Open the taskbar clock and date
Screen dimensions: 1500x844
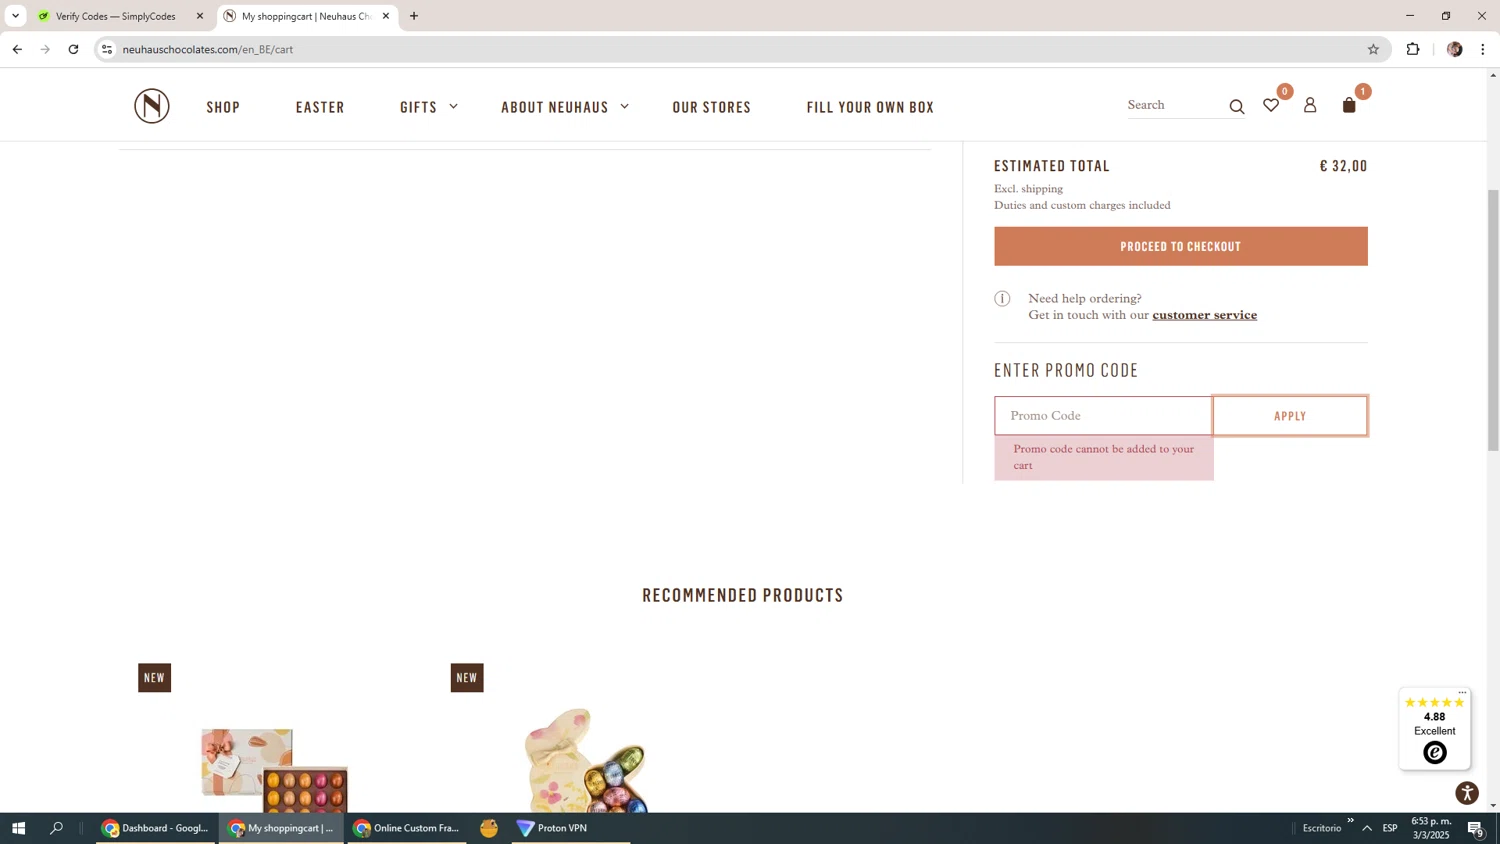tap(1431, 828)
